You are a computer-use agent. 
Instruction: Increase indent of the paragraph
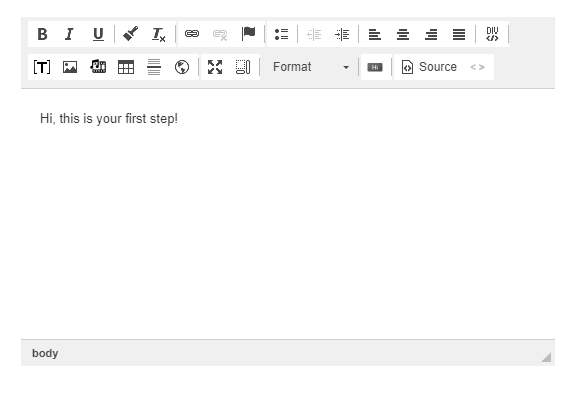pyautogui.click(x=342, y=34)
